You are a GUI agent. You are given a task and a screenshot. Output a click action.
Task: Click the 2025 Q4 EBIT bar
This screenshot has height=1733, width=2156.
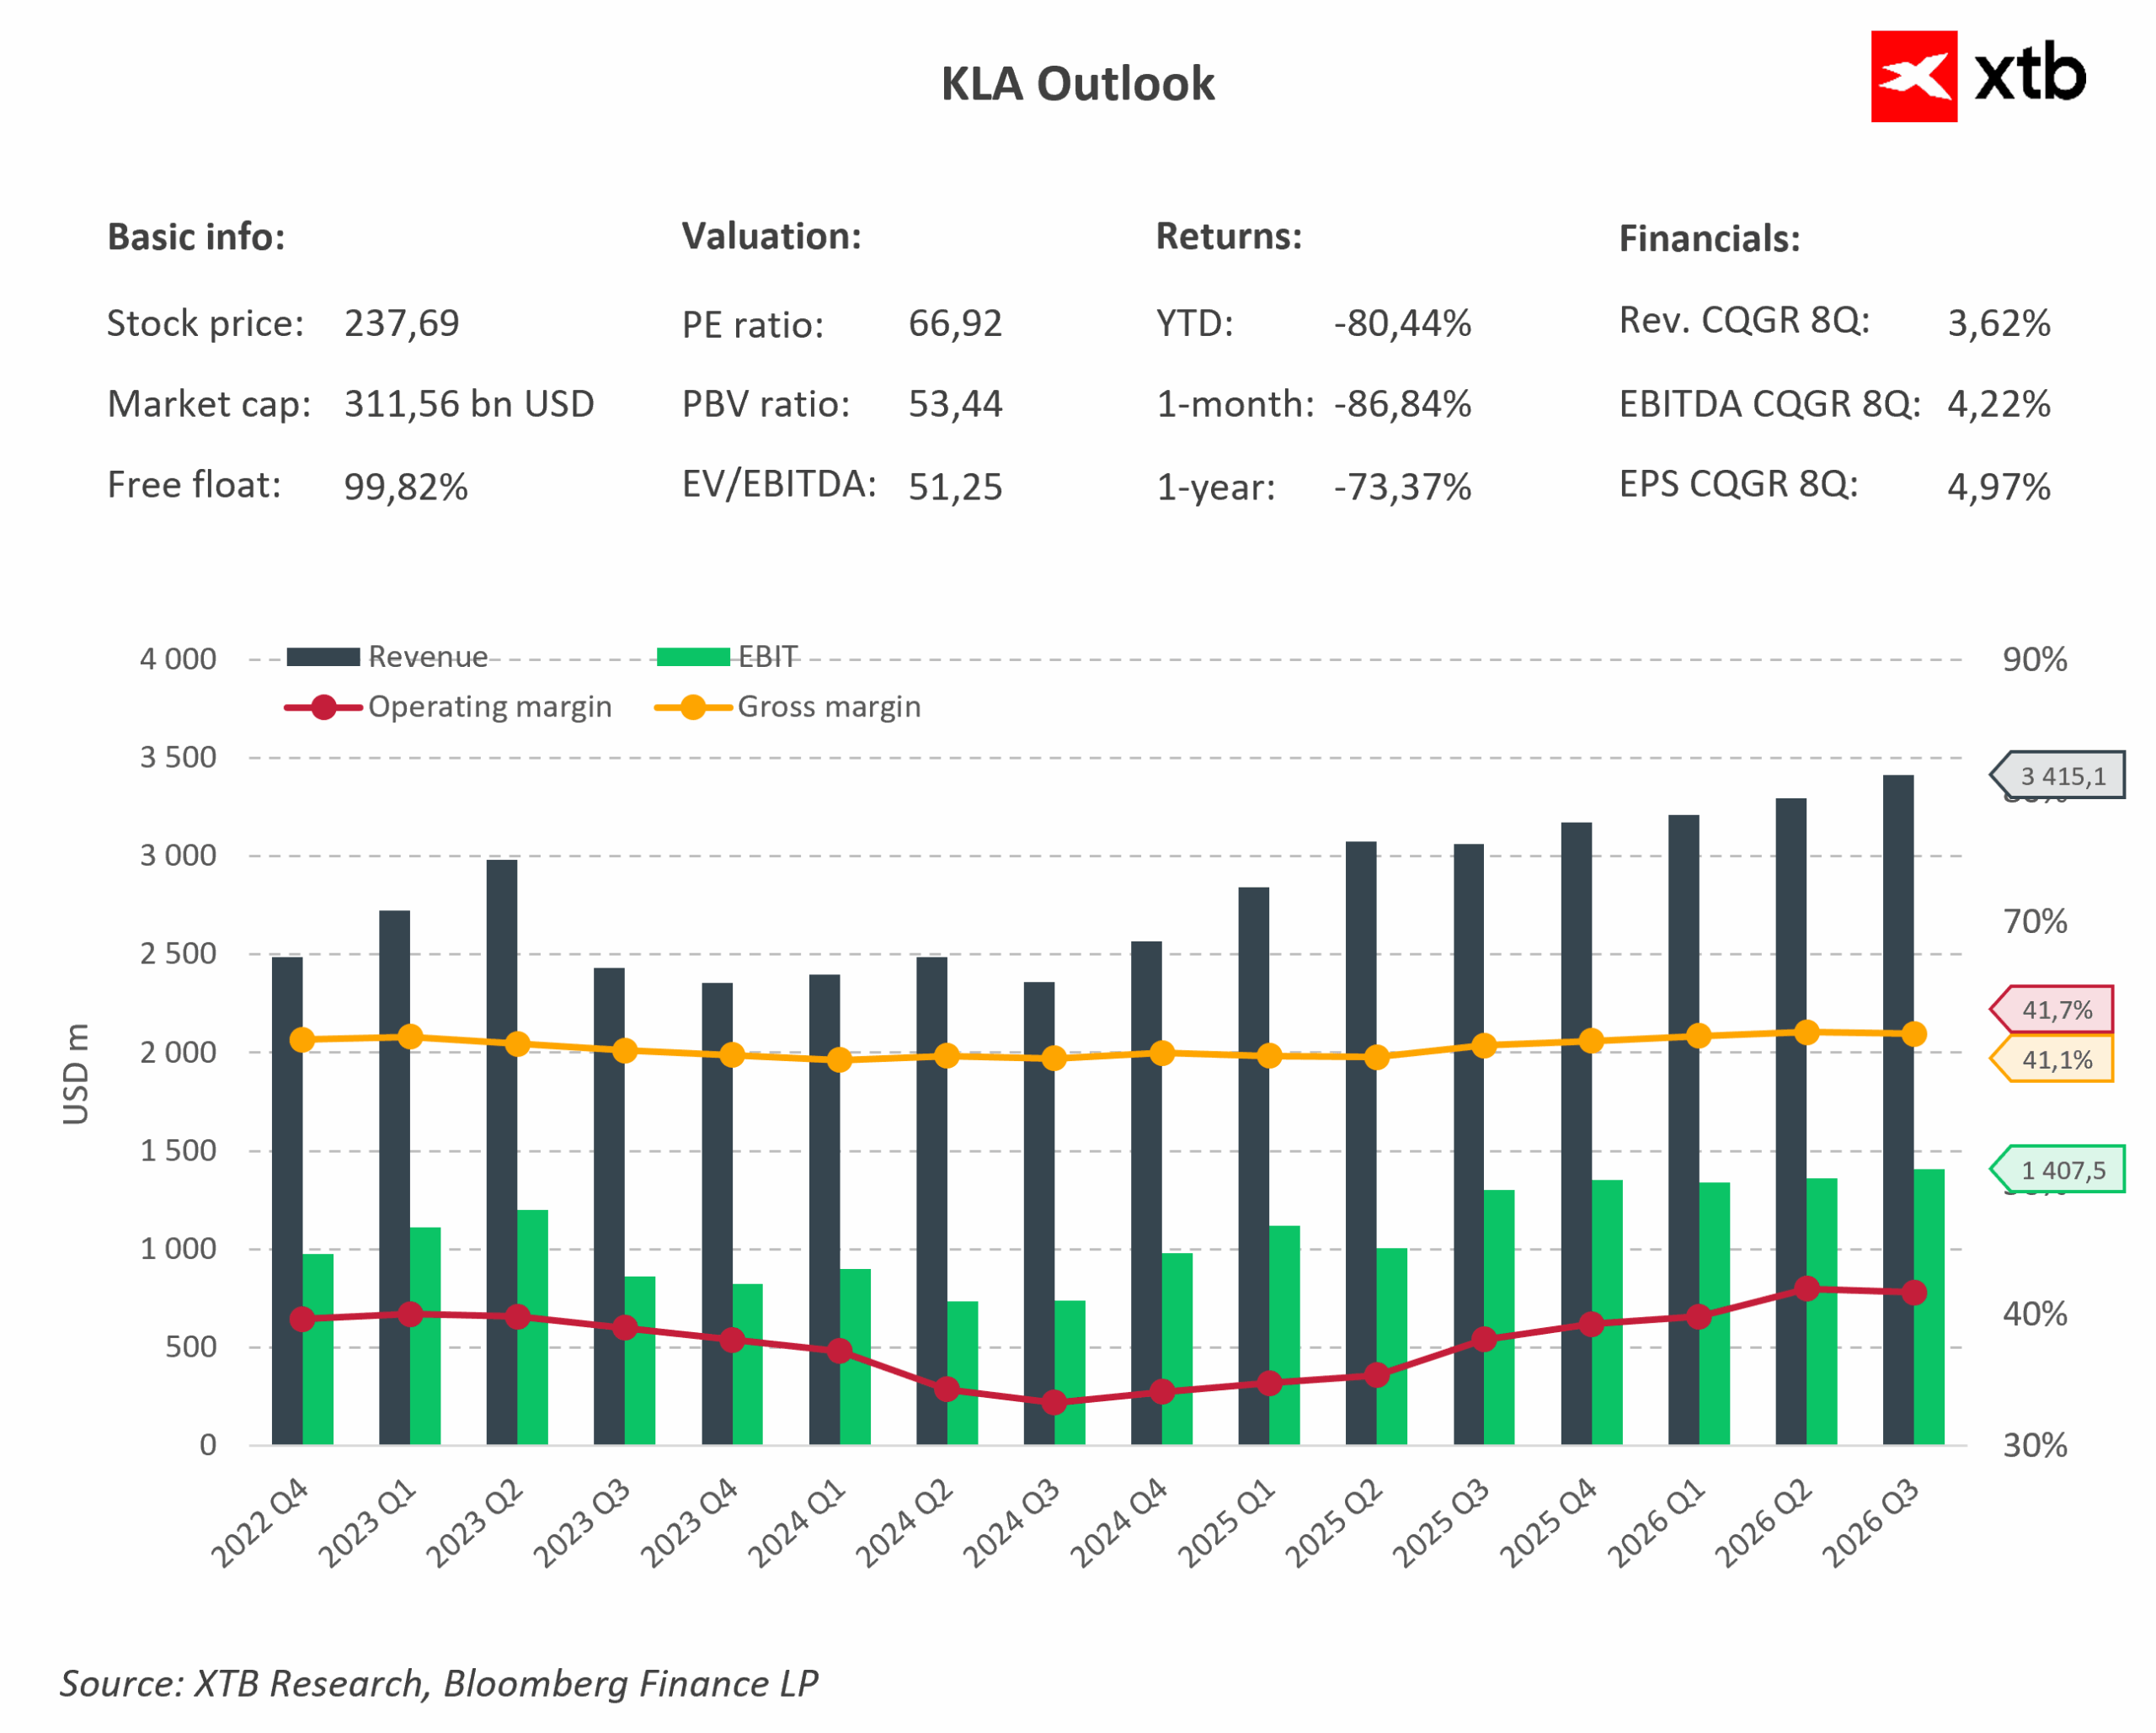pos(1607,1313)
